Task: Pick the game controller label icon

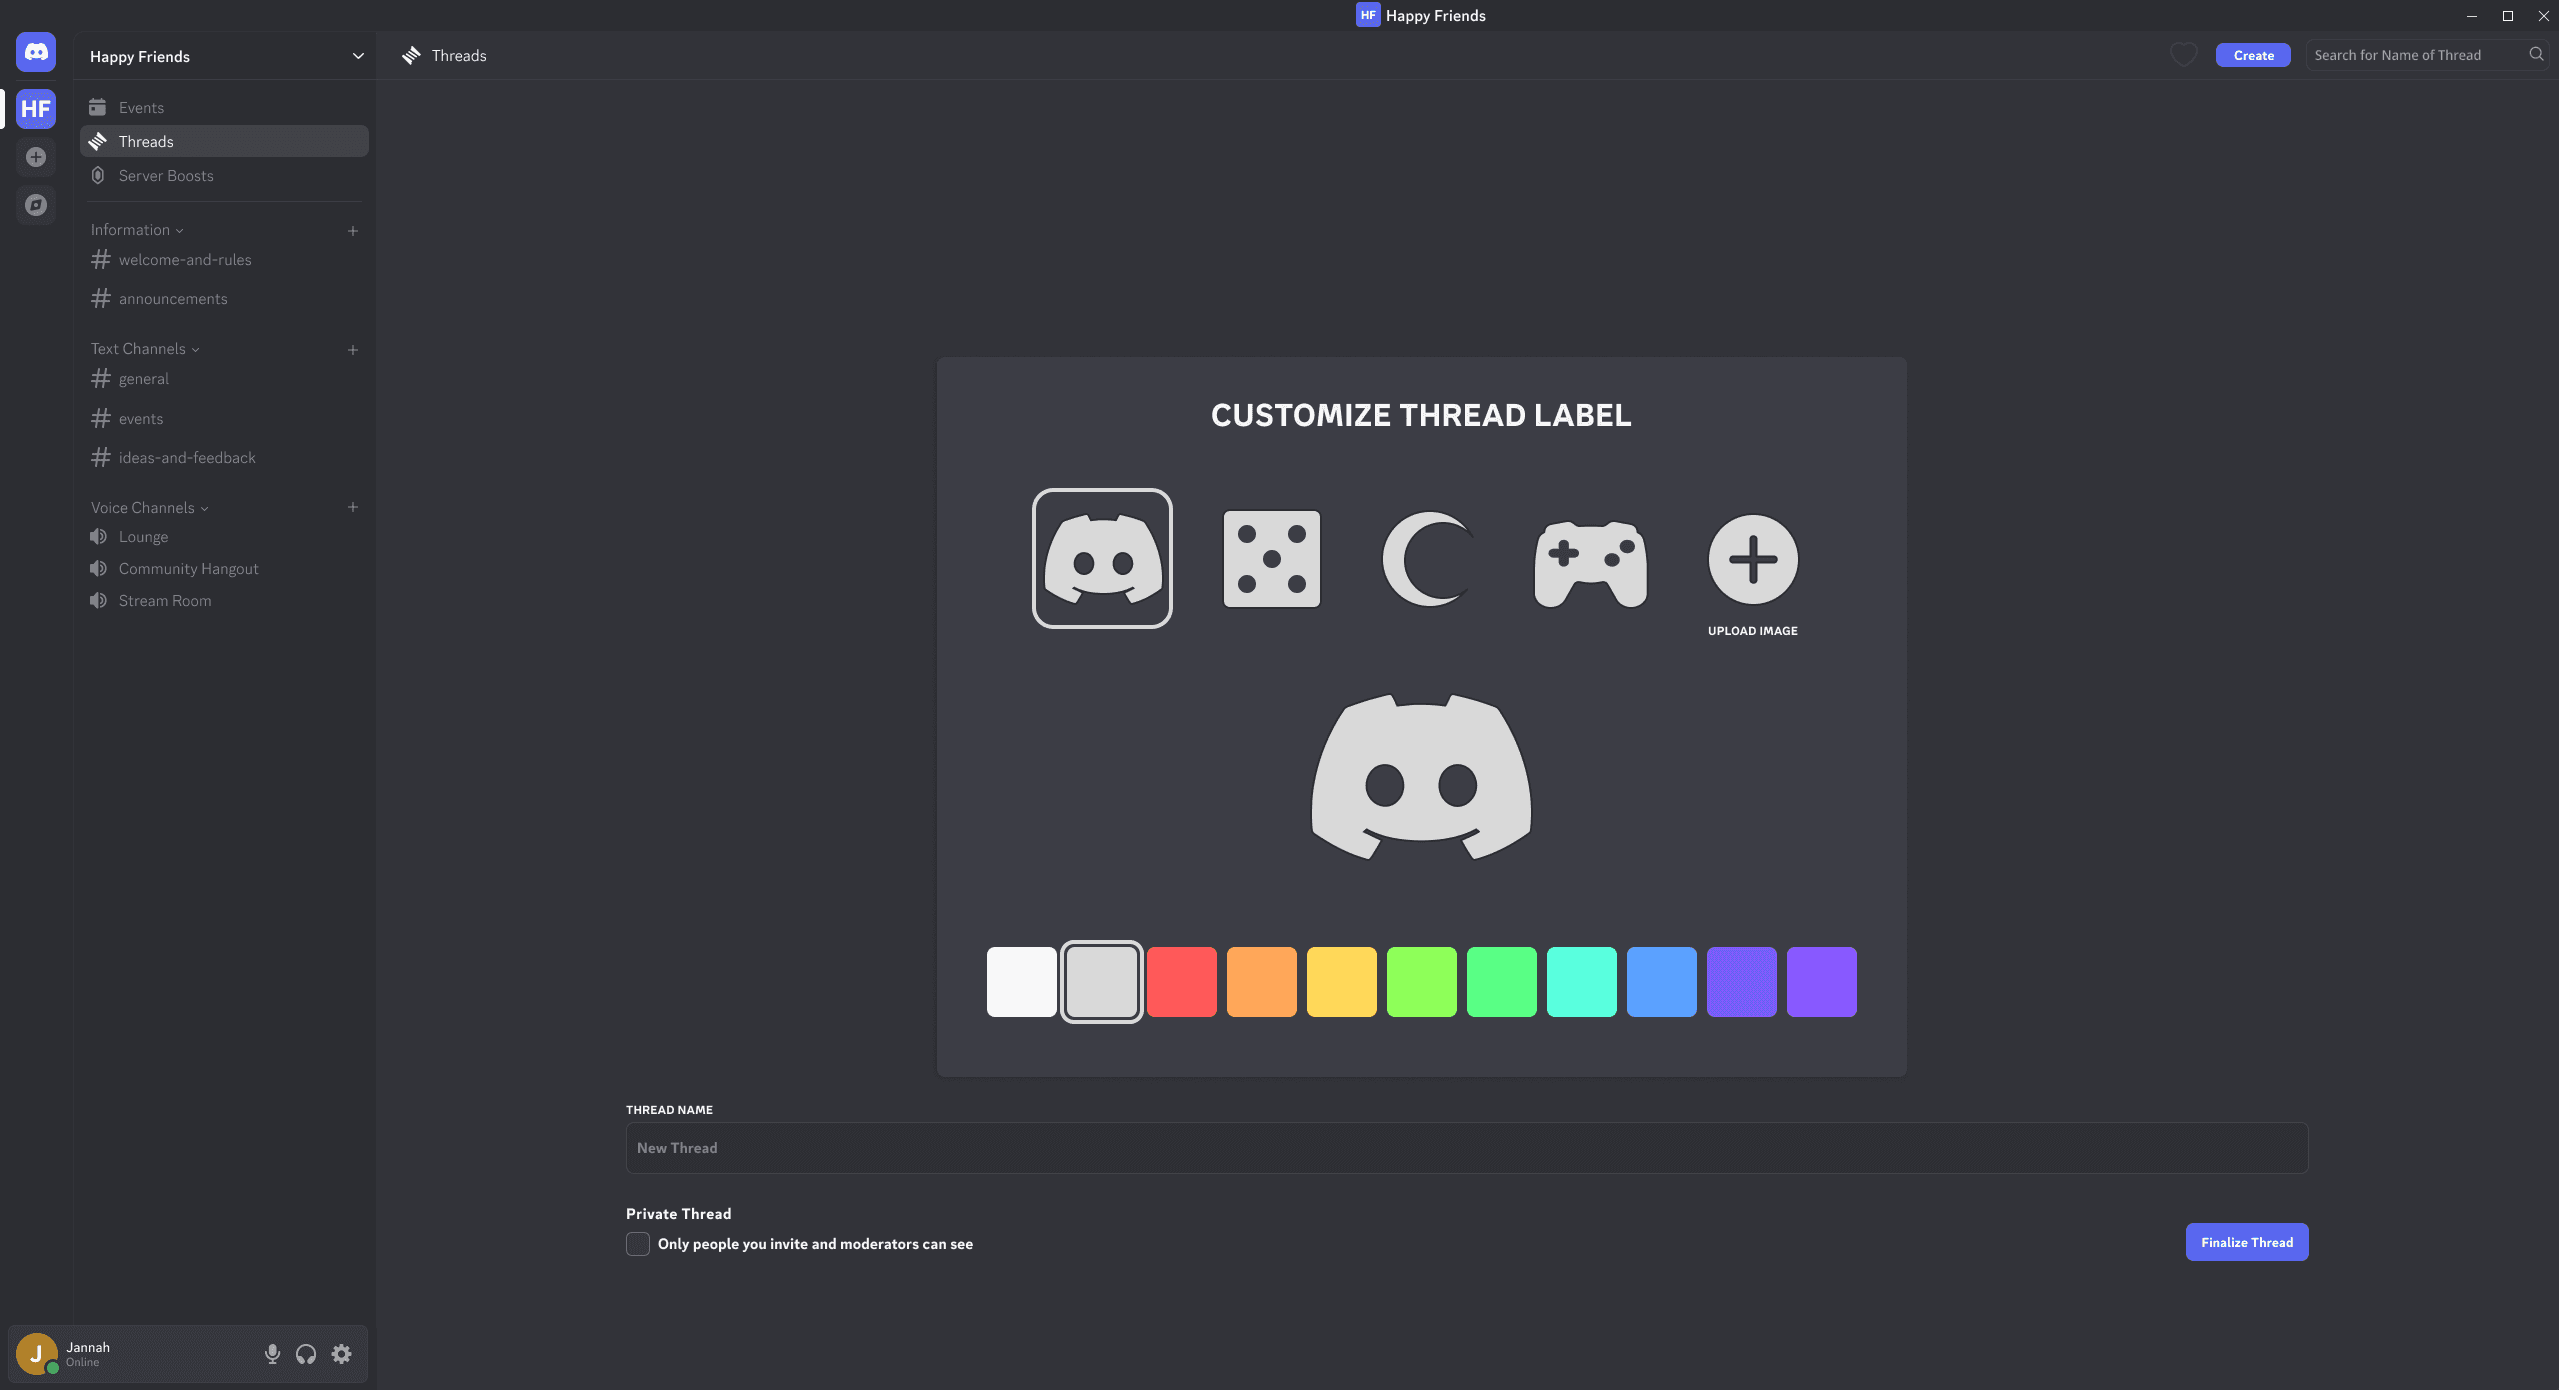Action: coord(1590,562)
